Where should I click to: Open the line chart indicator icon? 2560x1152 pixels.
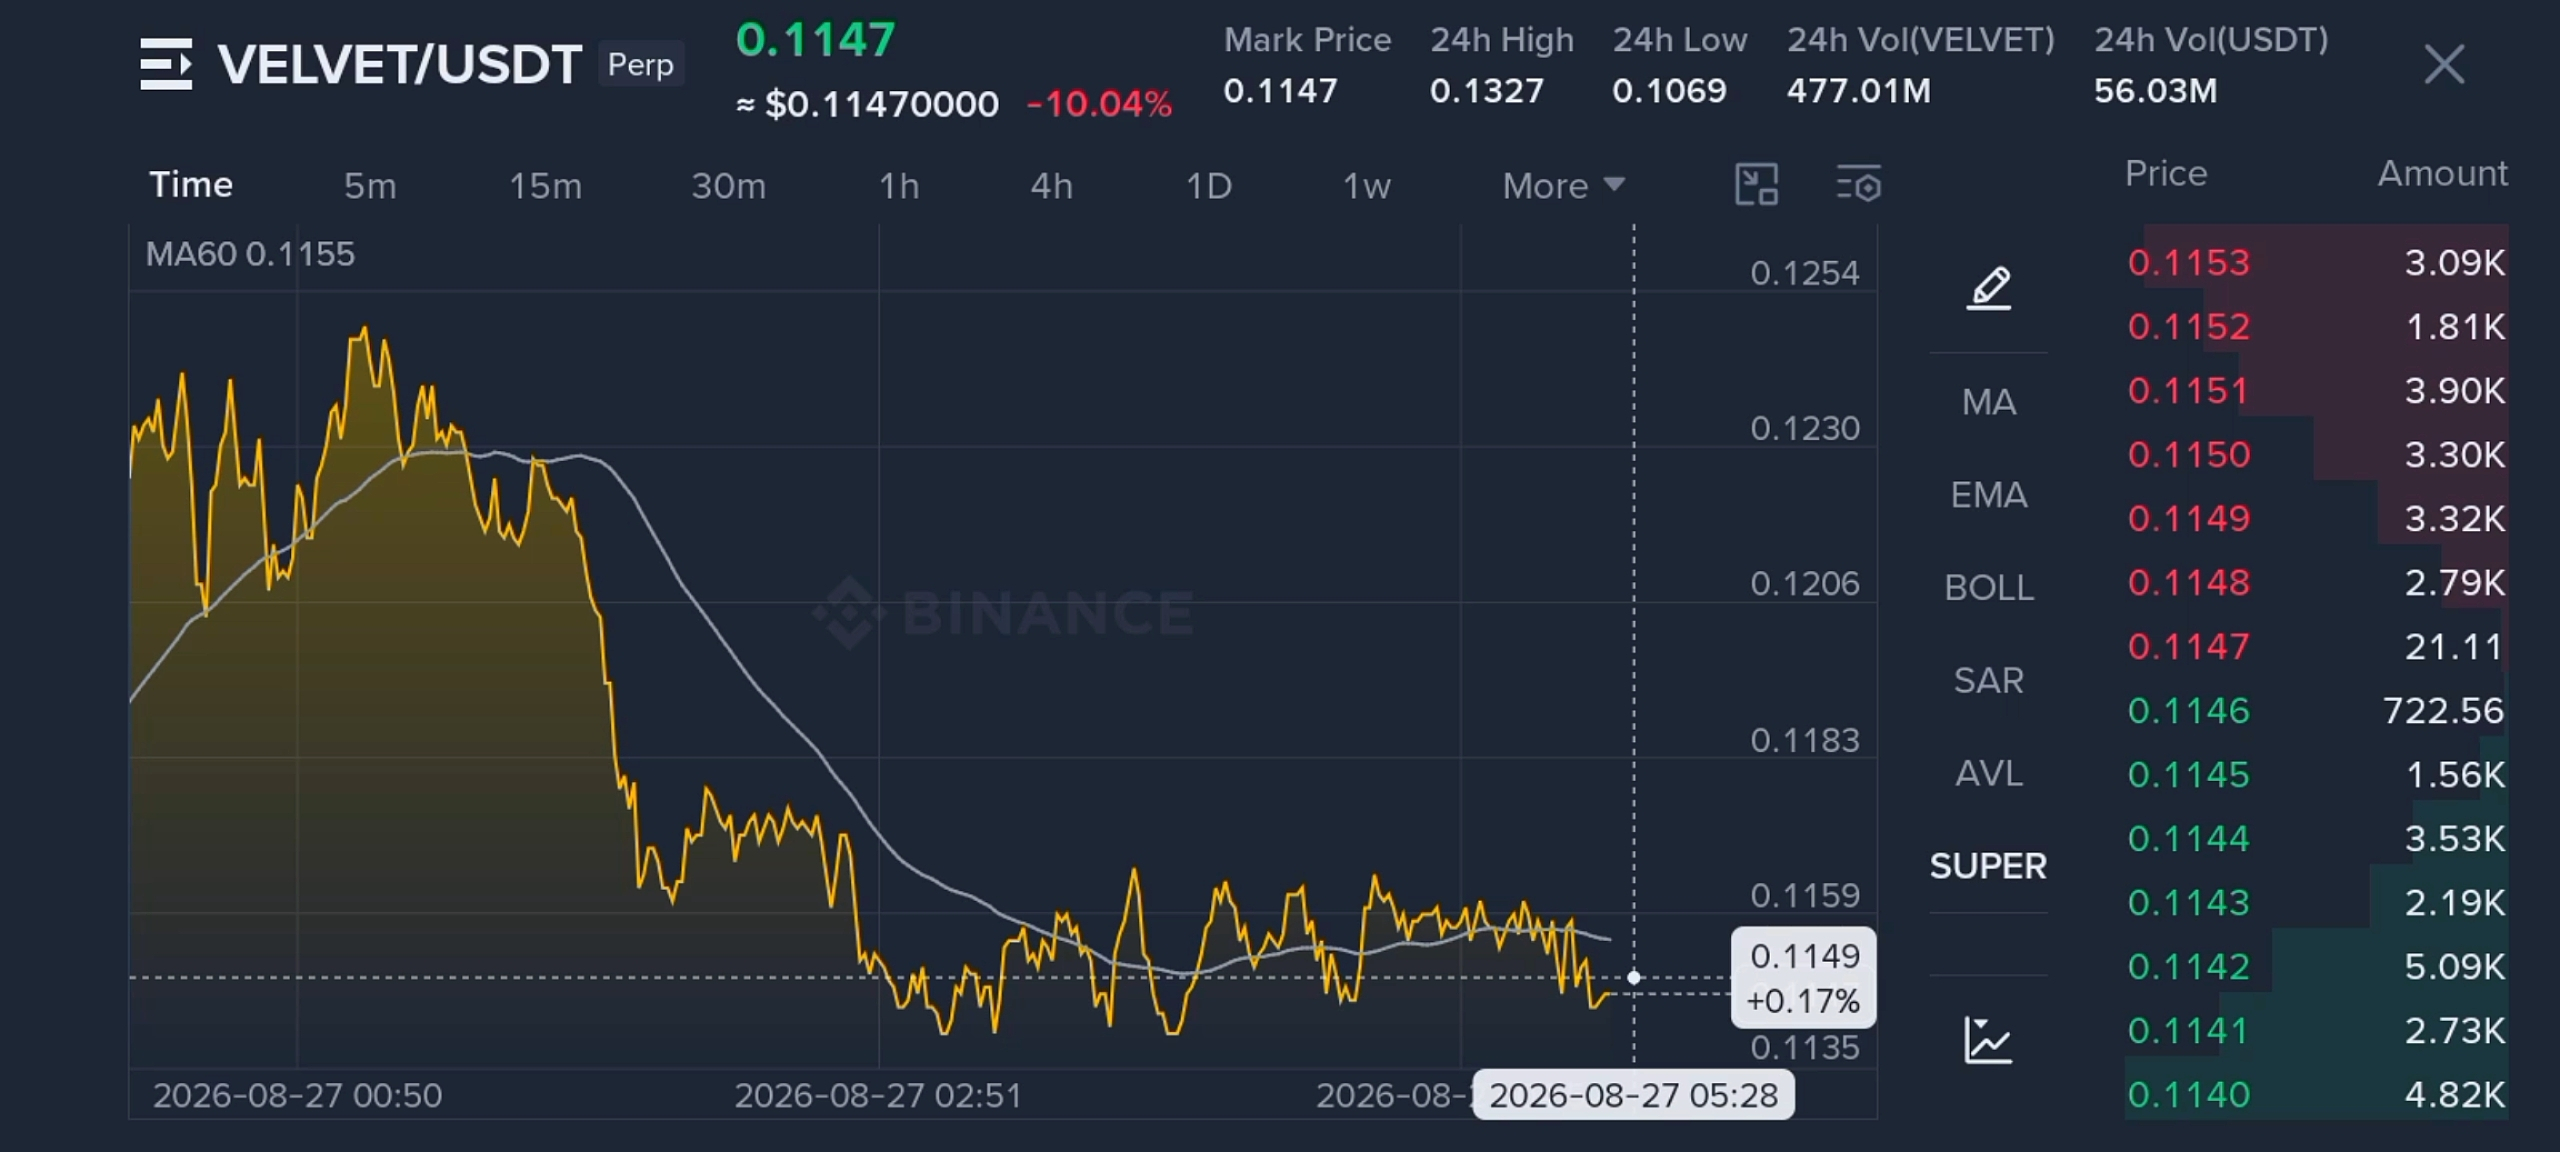coord(1988,1040)
